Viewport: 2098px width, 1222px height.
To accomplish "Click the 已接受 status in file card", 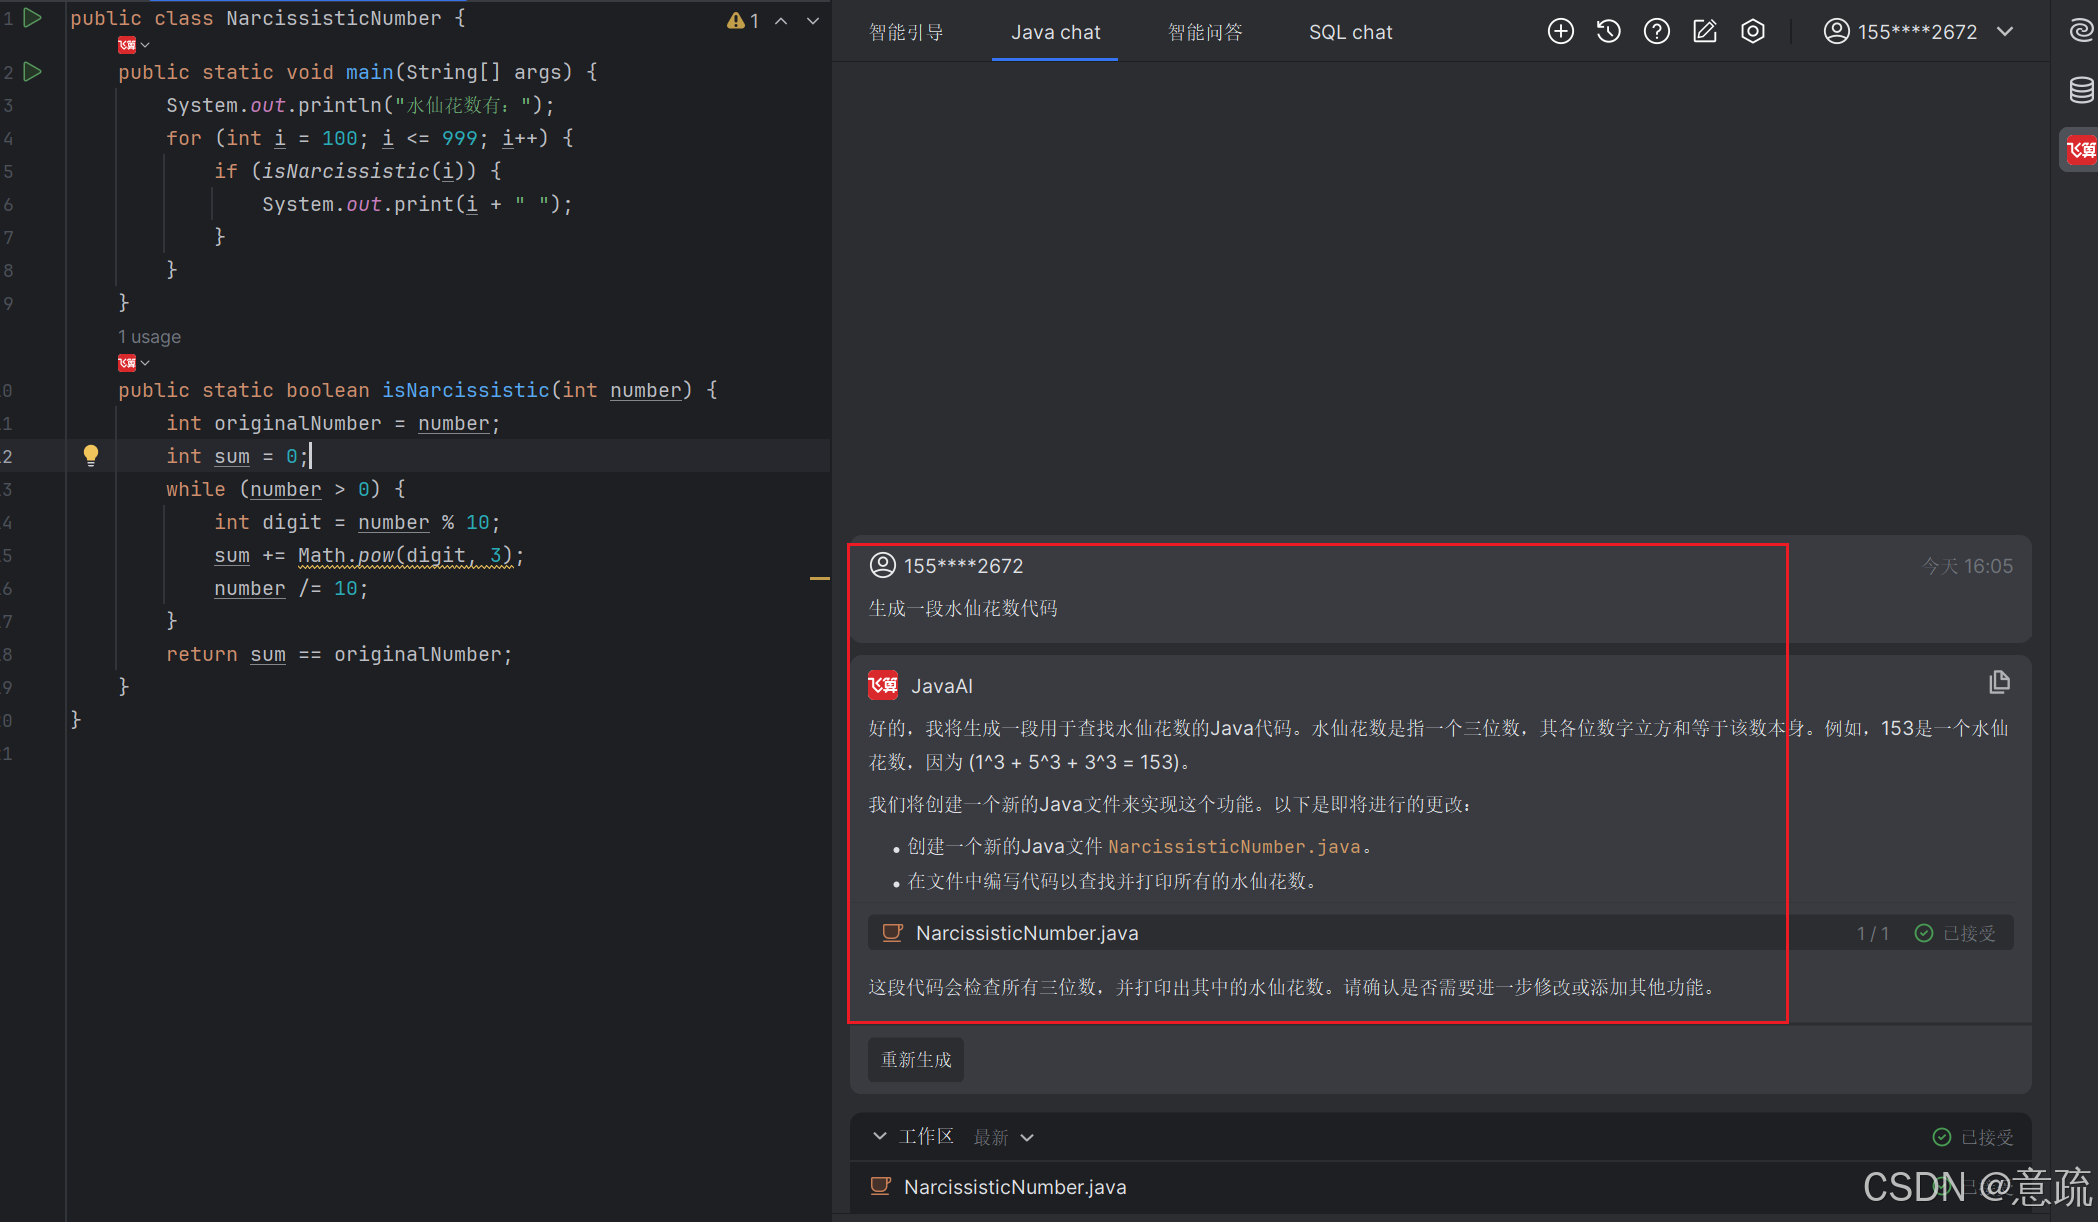I will [x=1955, y=933].
